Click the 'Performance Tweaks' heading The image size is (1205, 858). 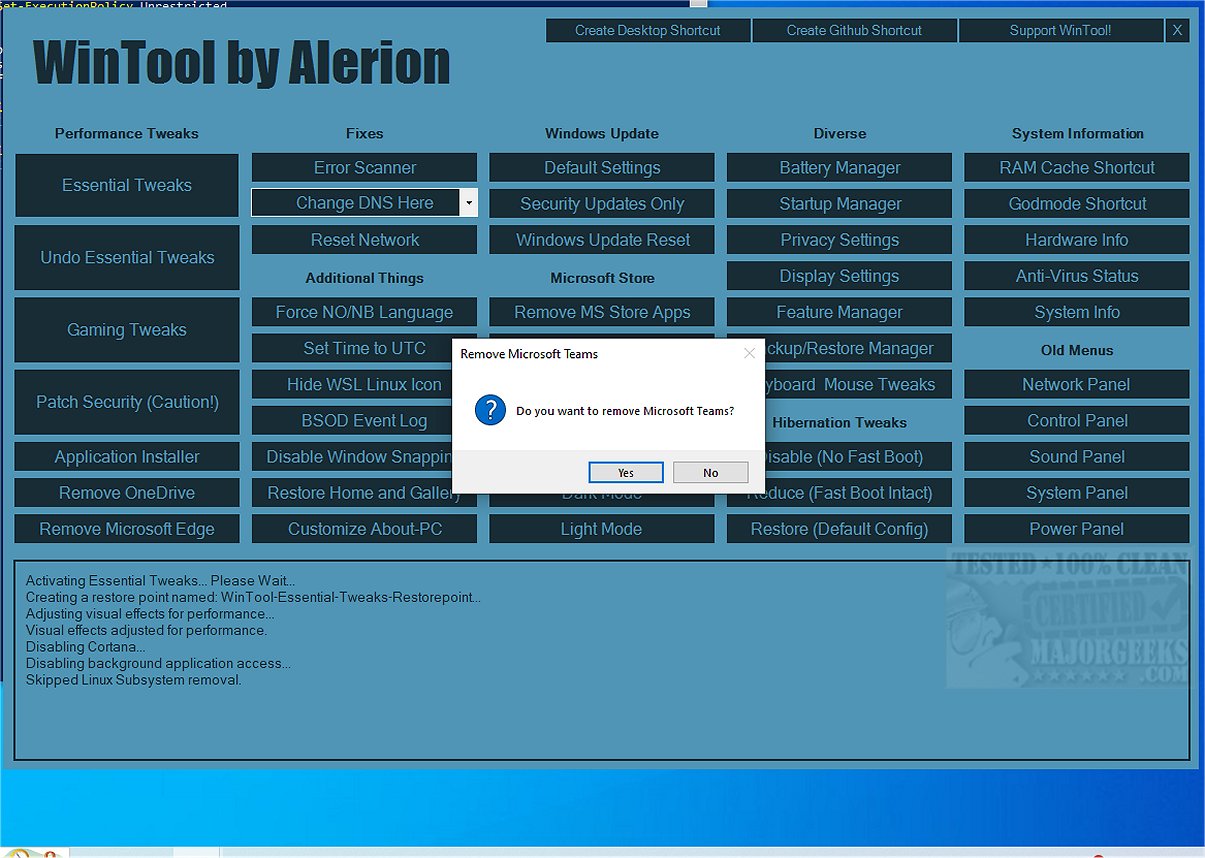coord(127,133)
